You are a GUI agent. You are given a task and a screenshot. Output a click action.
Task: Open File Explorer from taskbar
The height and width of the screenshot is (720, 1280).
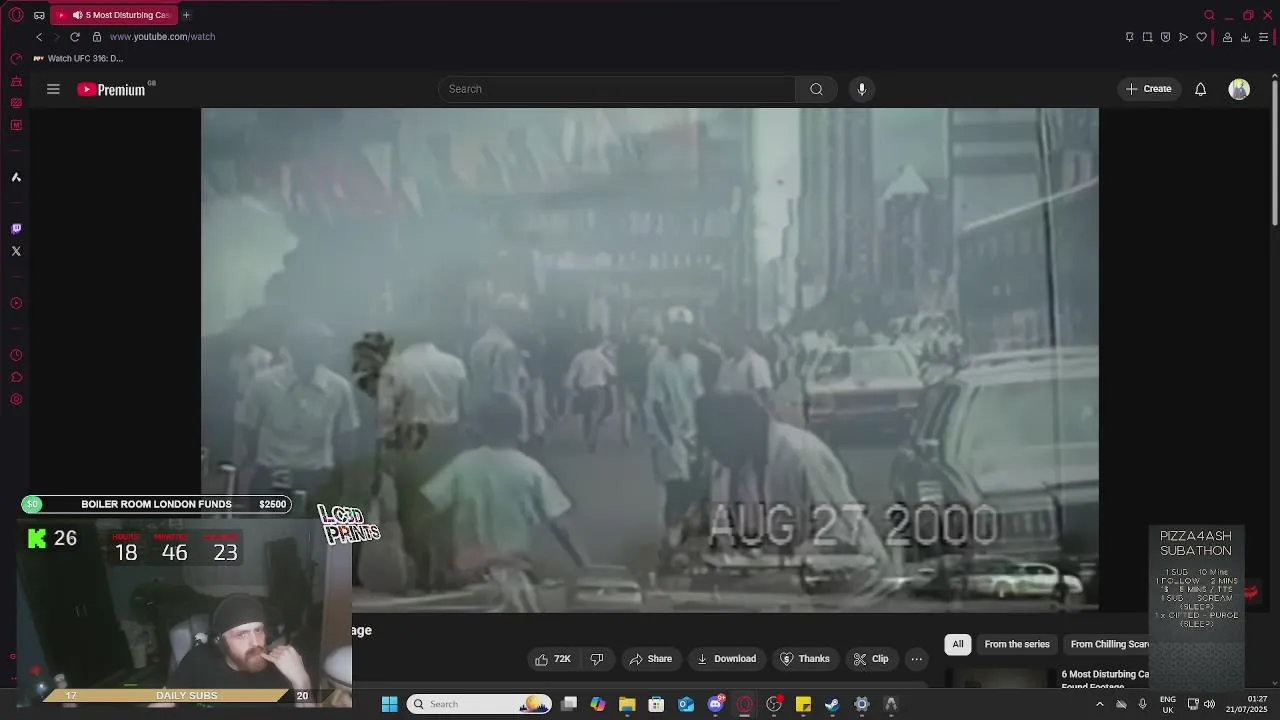point(627,704)
